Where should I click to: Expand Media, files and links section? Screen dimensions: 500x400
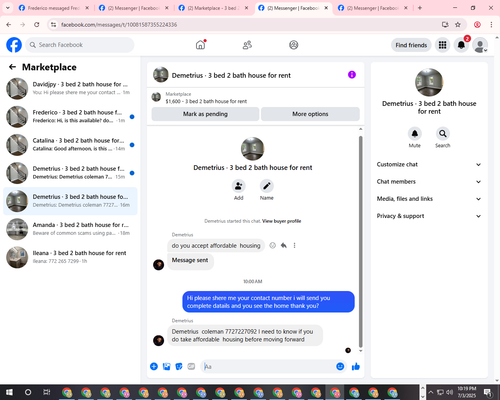click(429, 199)
